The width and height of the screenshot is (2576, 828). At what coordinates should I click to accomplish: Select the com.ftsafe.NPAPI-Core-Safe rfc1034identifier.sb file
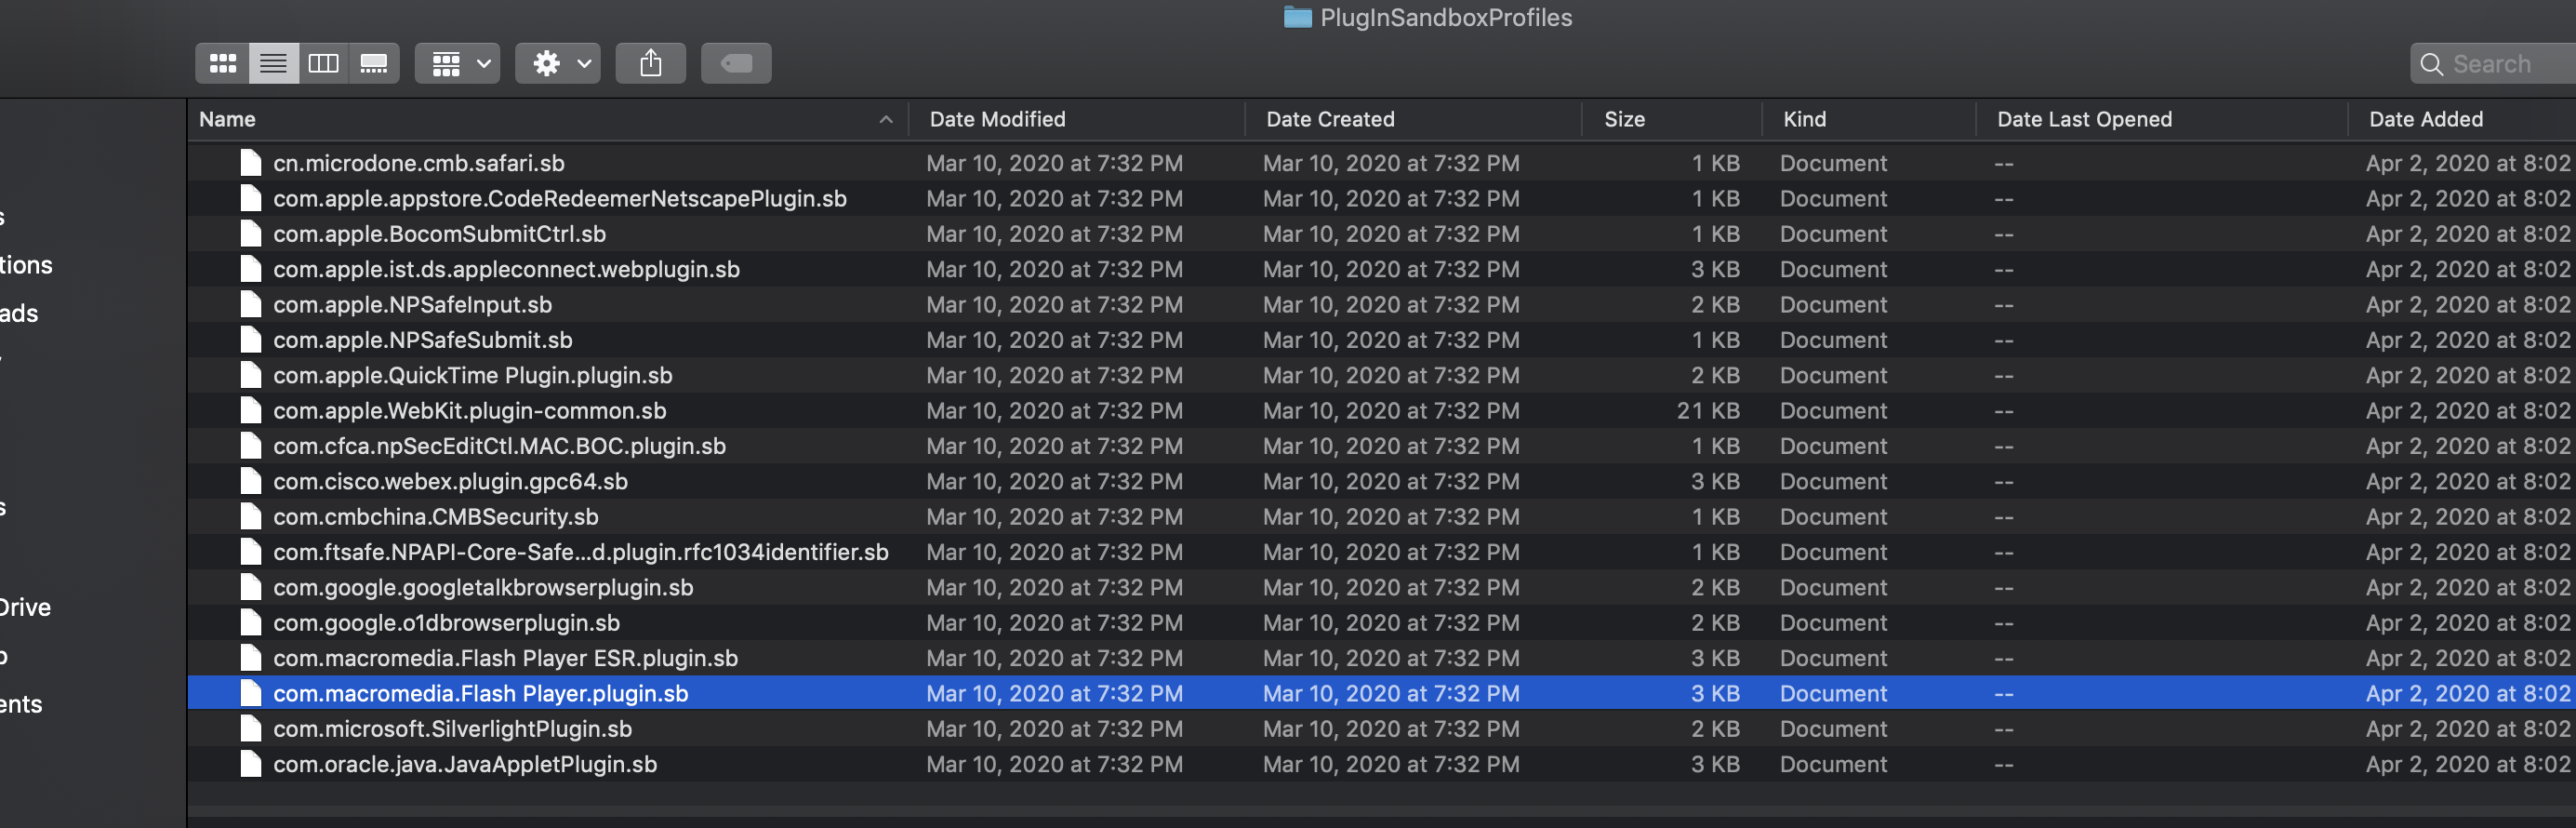tap(1380, 552)
